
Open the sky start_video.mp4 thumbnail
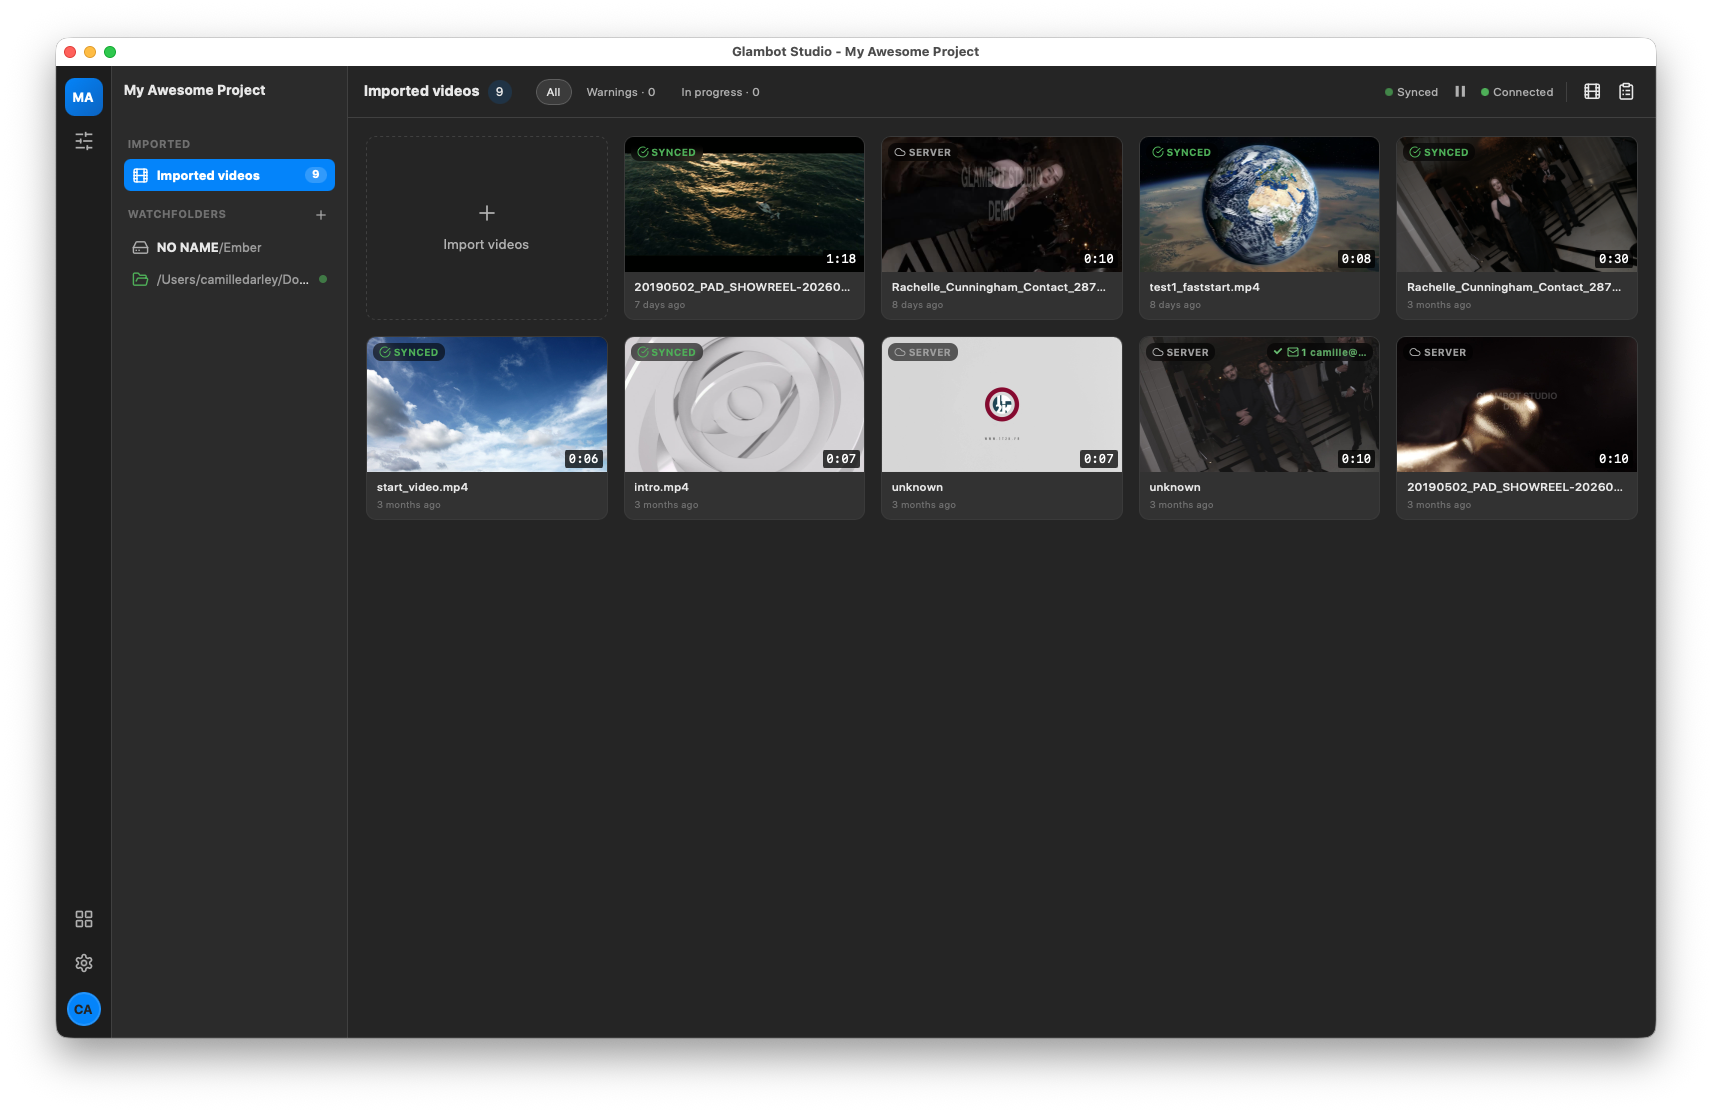pyautogui.click(x=487, y=405)
